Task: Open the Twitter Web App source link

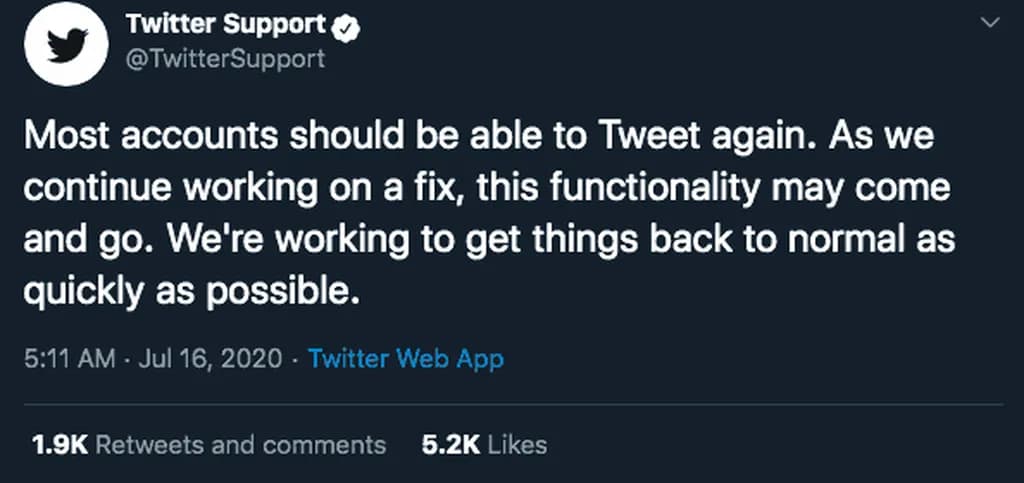Action: (x=406, y=359)
